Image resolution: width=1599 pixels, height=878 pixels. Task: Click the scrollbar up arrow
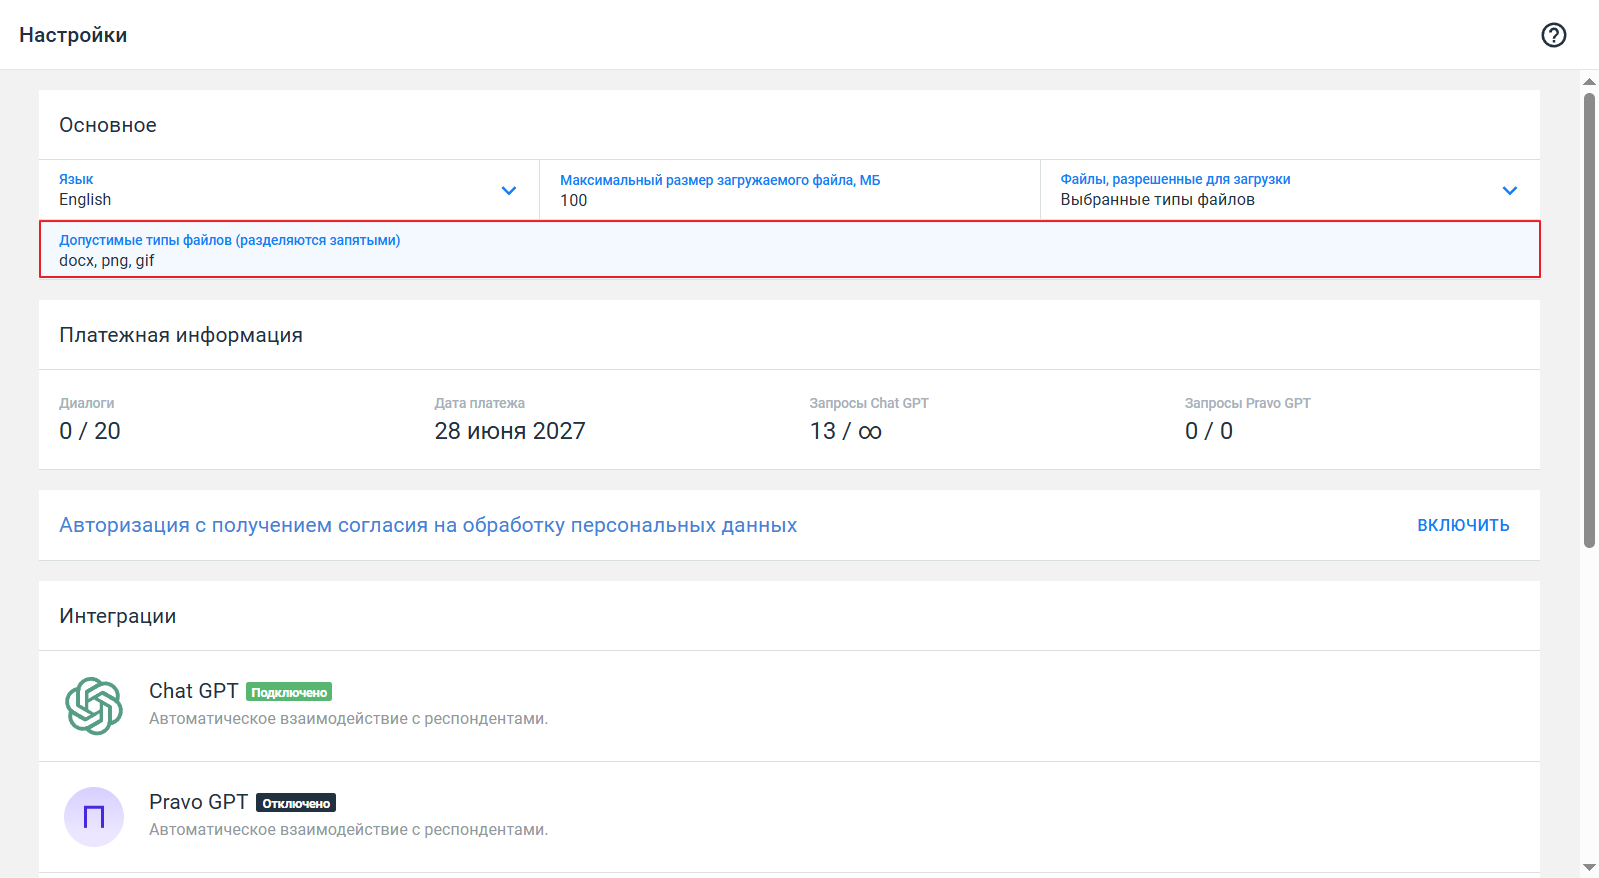[x=1589, y=81]
